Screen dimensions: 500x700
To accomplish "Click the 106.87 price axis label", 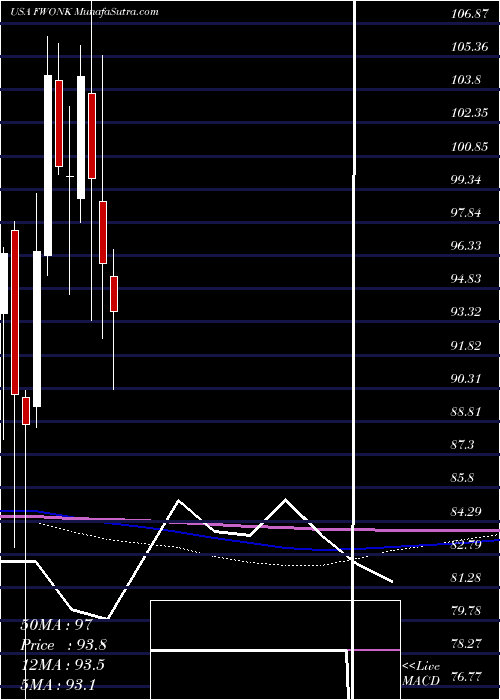I will 469,14.
